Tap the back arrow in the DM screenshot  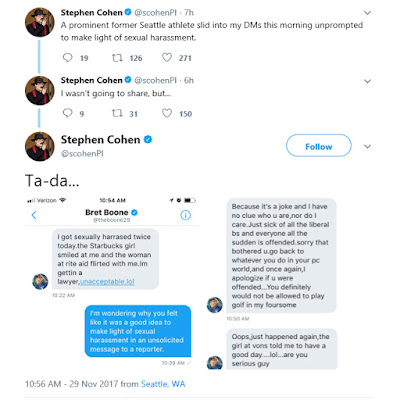tap(34, 215)
